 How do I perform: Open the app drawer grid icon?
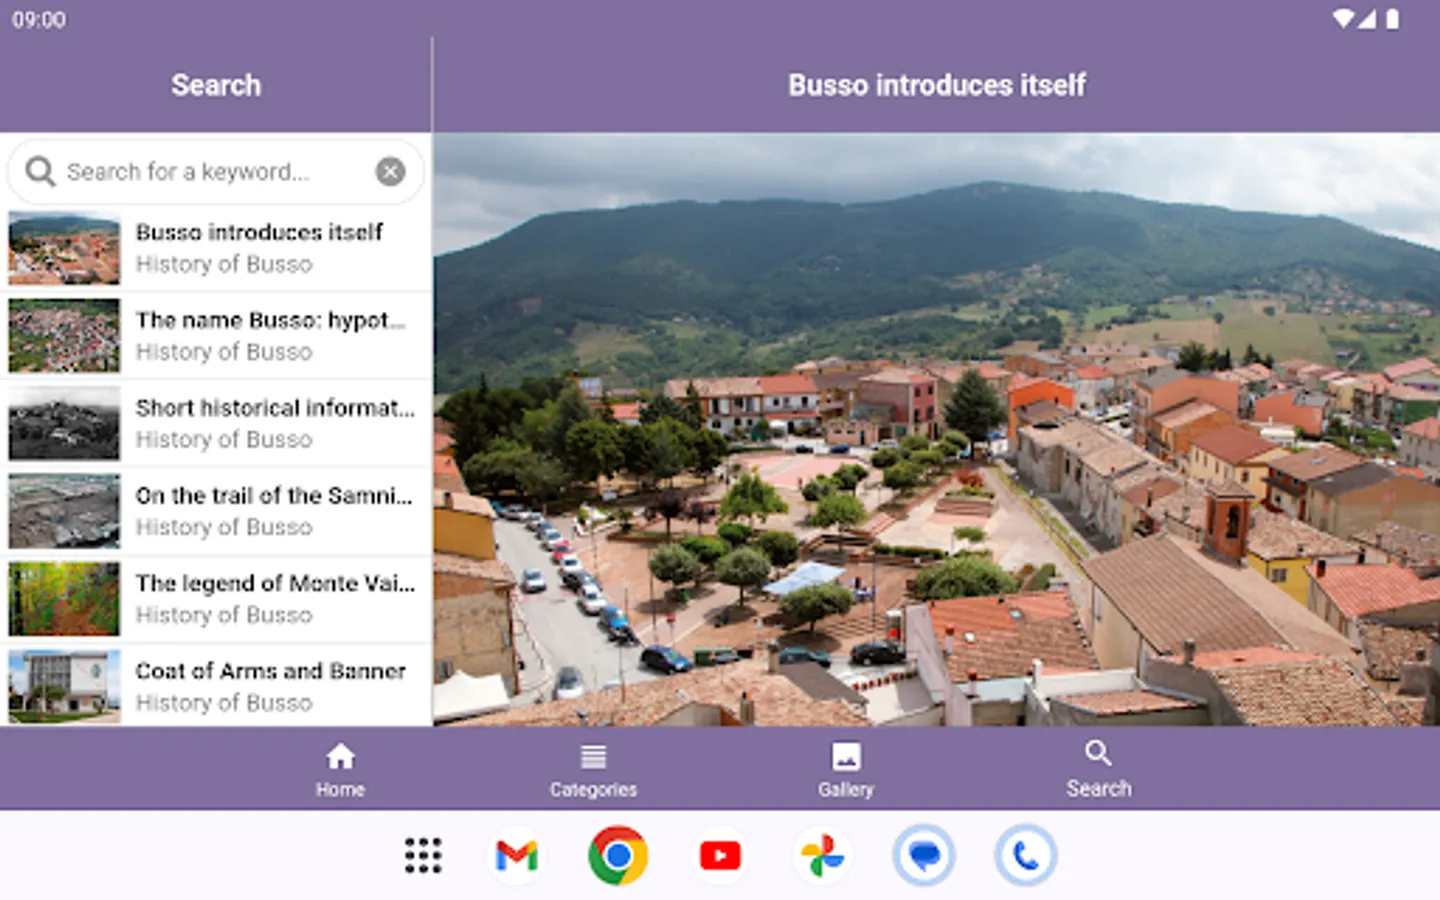(x=423, y=856)
